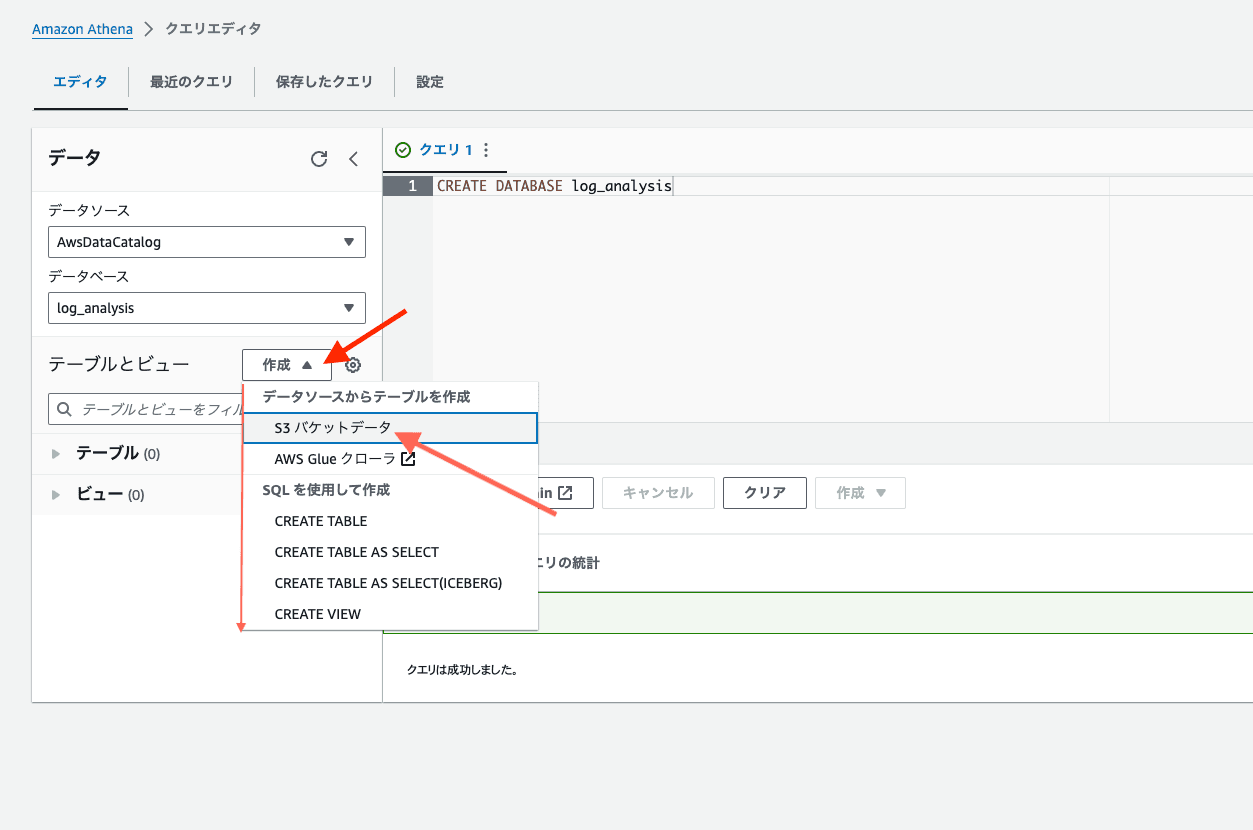This screenshot has height=830, width=1253.
Task: Select CREATE TABLE AS SELECT(ICEBERG)
Action: pos(388,583)
